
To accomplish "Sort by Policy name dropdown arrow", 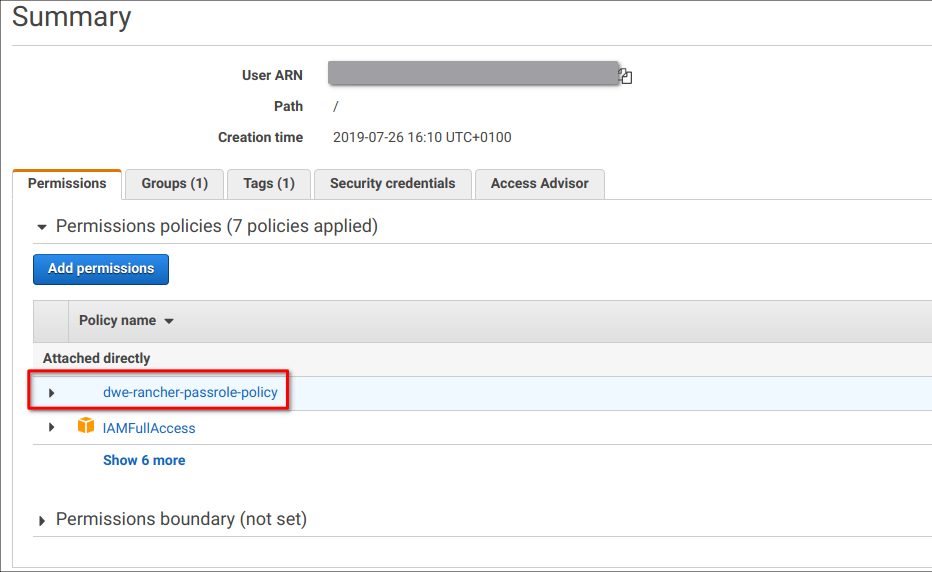I will point(169,321).
